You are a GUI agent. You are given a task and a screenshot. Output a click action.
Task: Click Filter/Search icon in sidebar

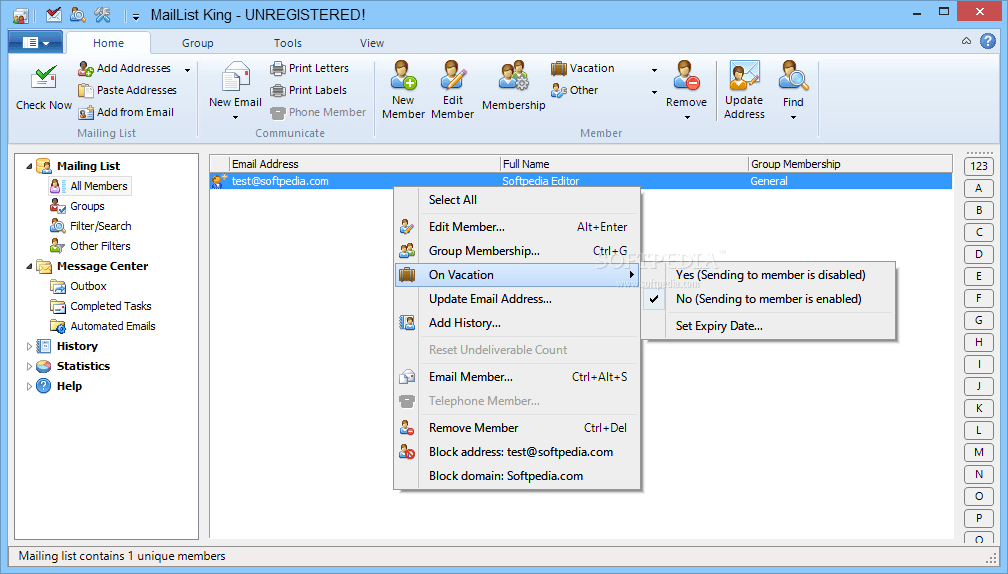58,226
